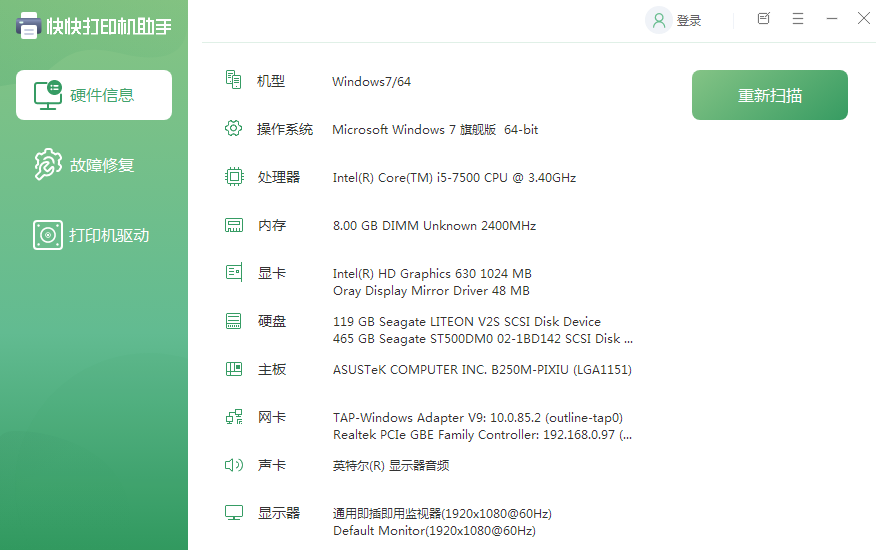Open the feedback icon in title bar
The height and width of the screenshot is (550, 890).
click(764, 19)
